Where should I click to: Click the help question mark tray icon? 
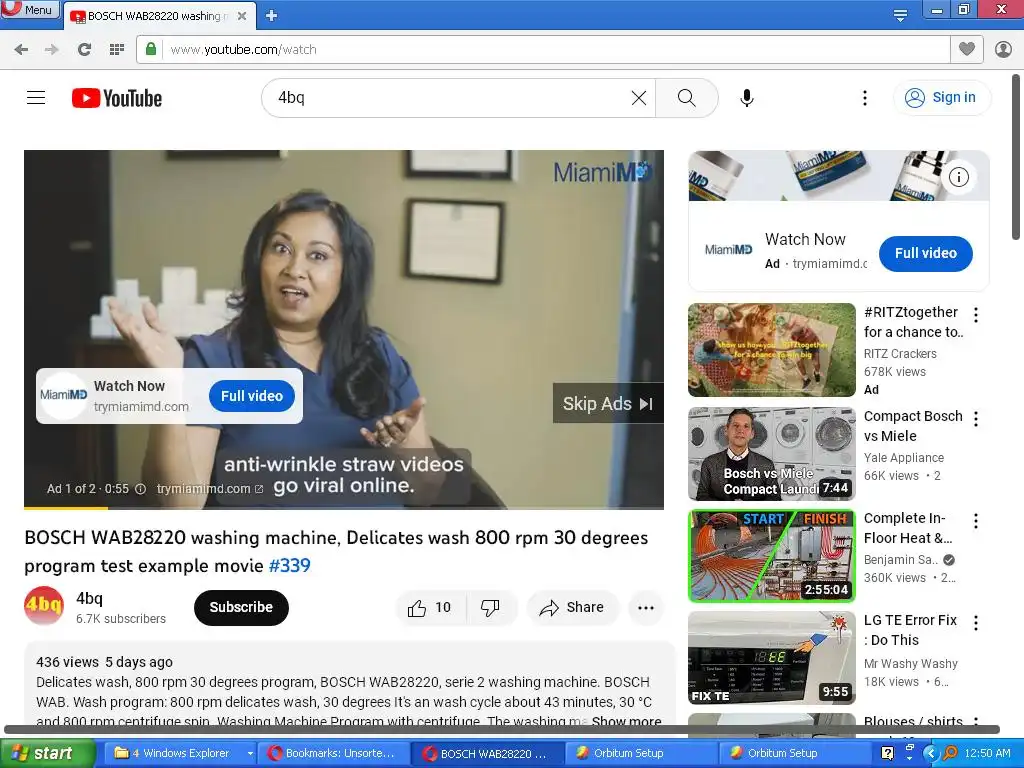coord(888,753)
